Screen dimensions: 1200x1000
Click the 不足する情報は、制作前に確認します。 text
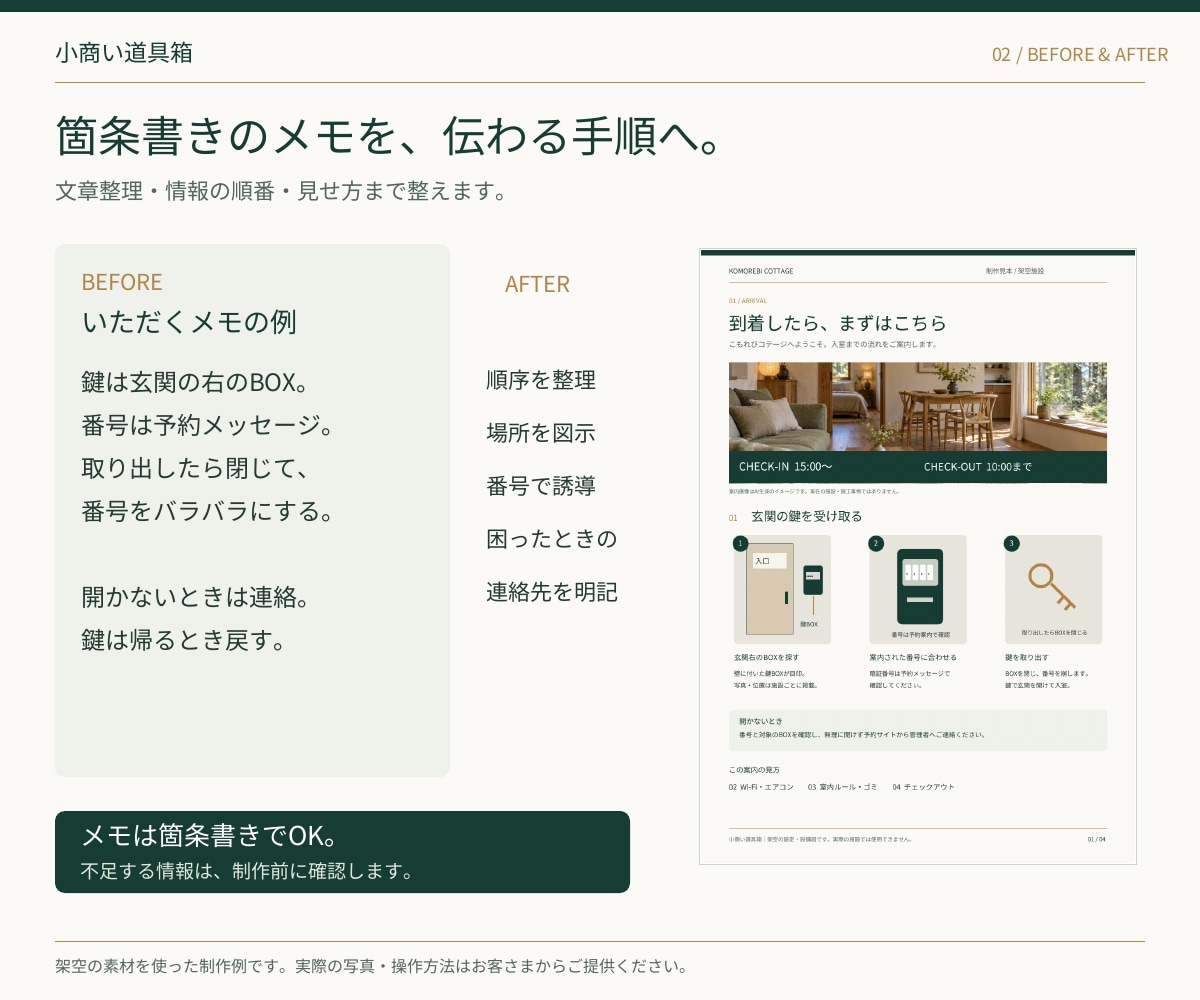(247, 871)
